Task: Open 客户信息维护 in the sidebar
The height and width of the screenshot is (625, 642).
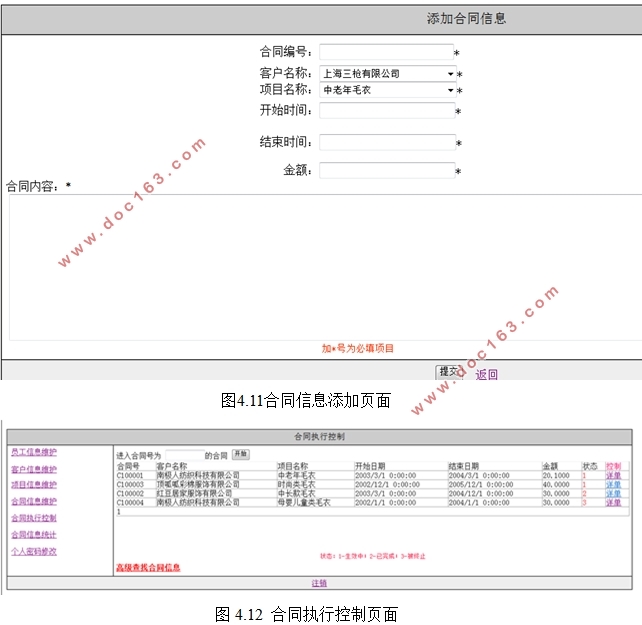Action: point(34,469)
